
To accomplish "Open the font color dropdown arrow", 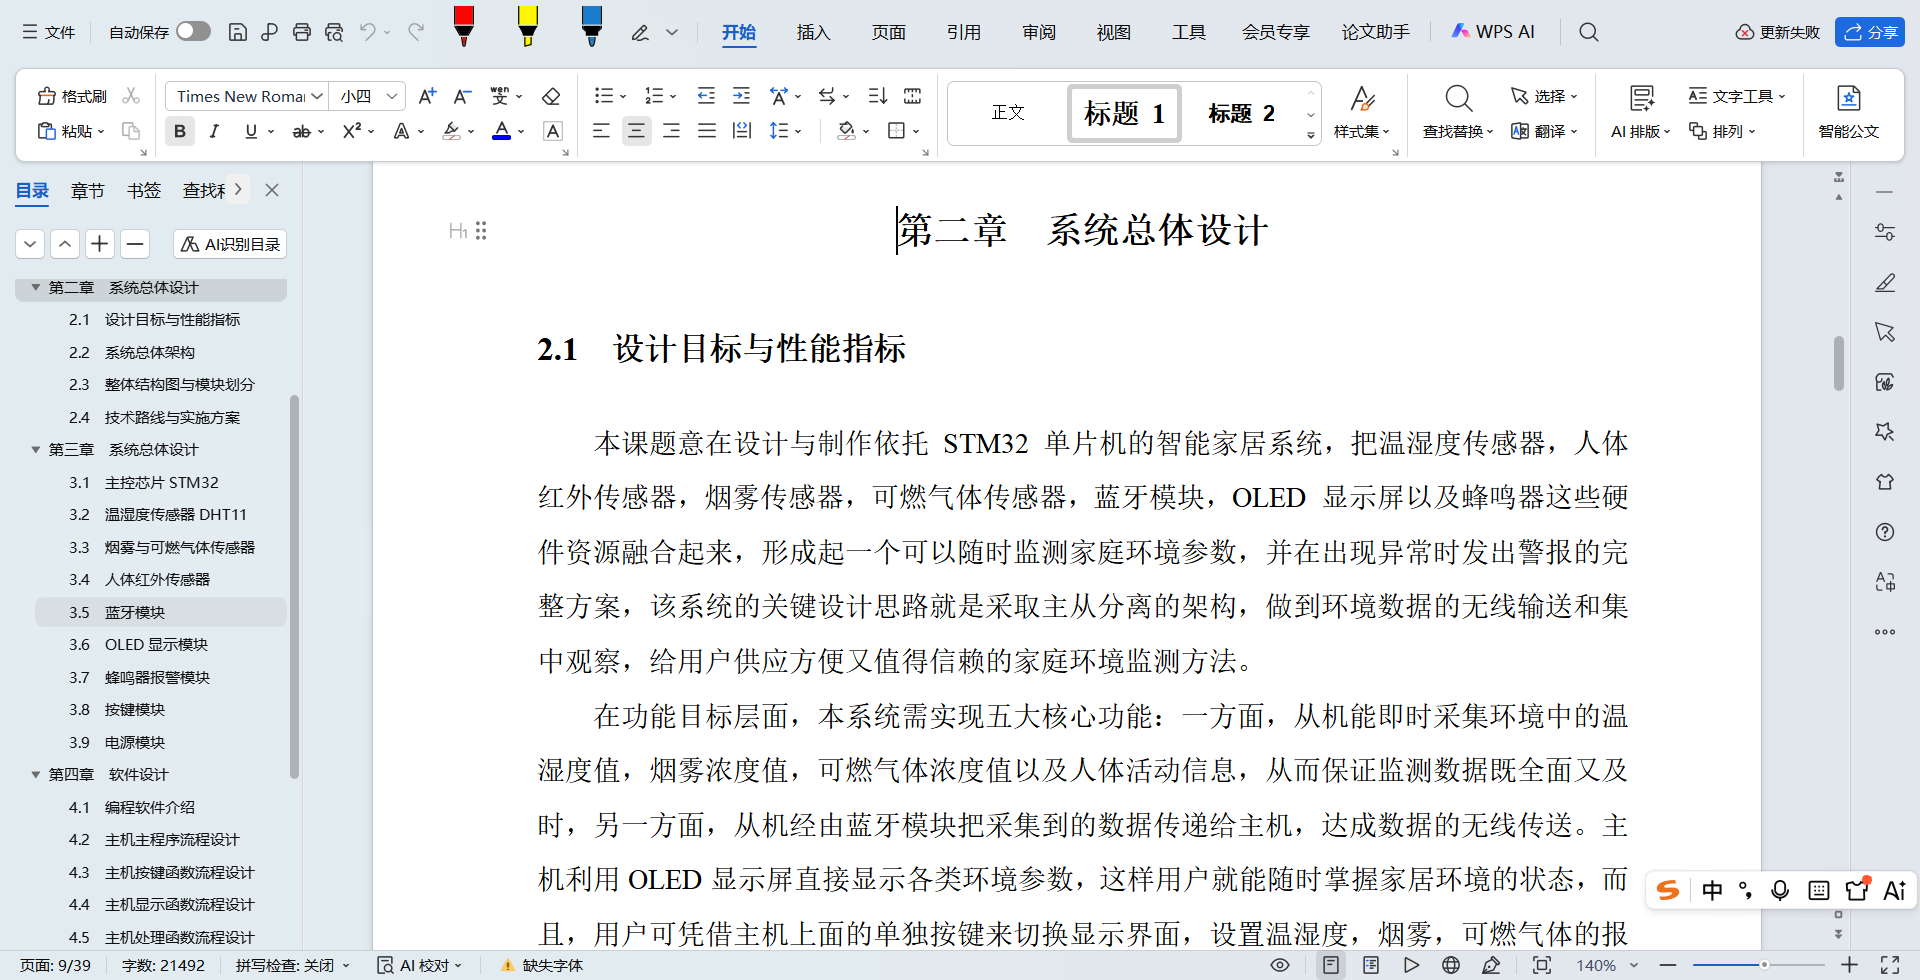I will 521,131.
